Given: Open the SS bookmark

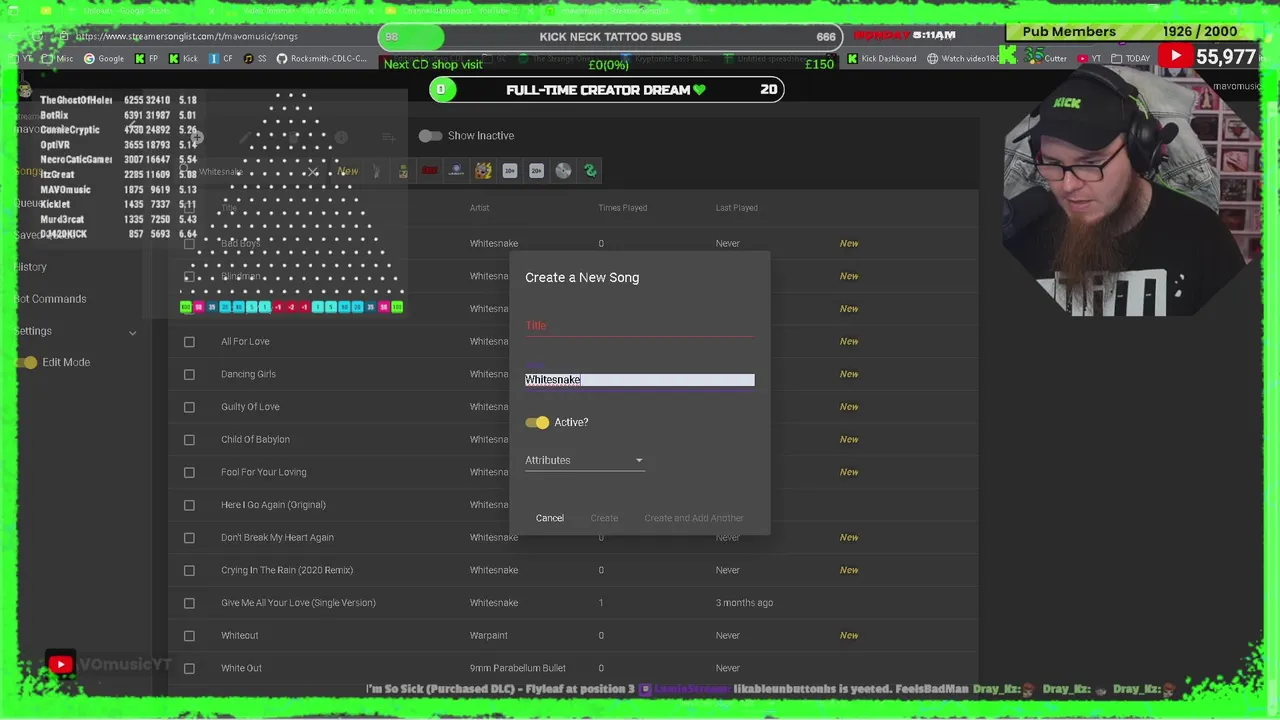Looking at the screenshot, I should click(255, 58).
